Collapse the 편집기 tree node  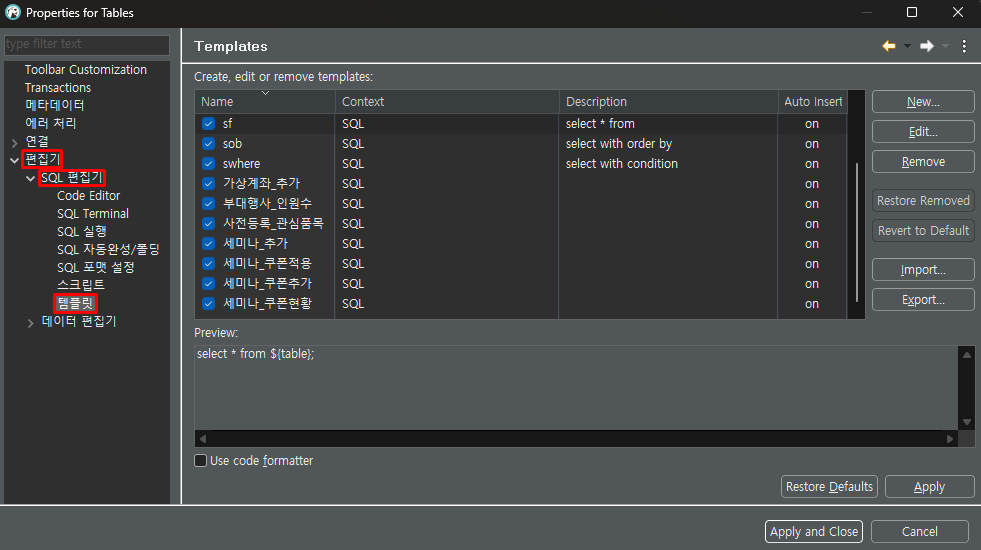14,161
